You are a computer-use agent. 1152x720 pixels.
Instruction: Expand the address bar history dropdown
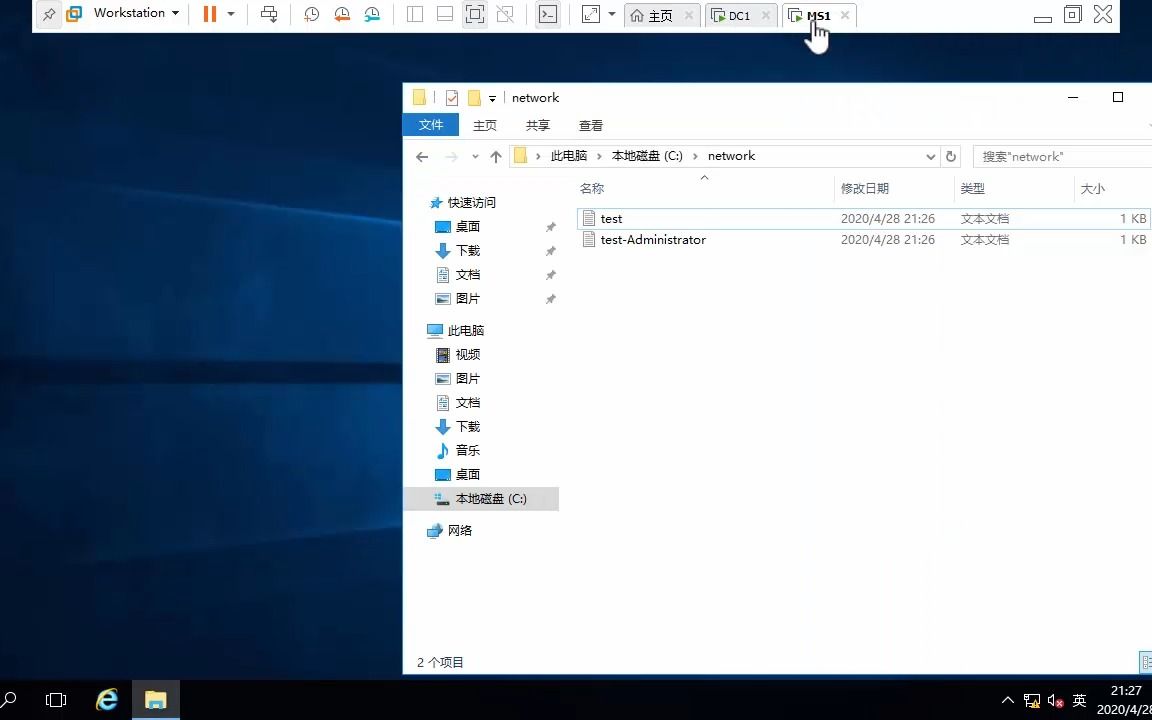point(930,156)
